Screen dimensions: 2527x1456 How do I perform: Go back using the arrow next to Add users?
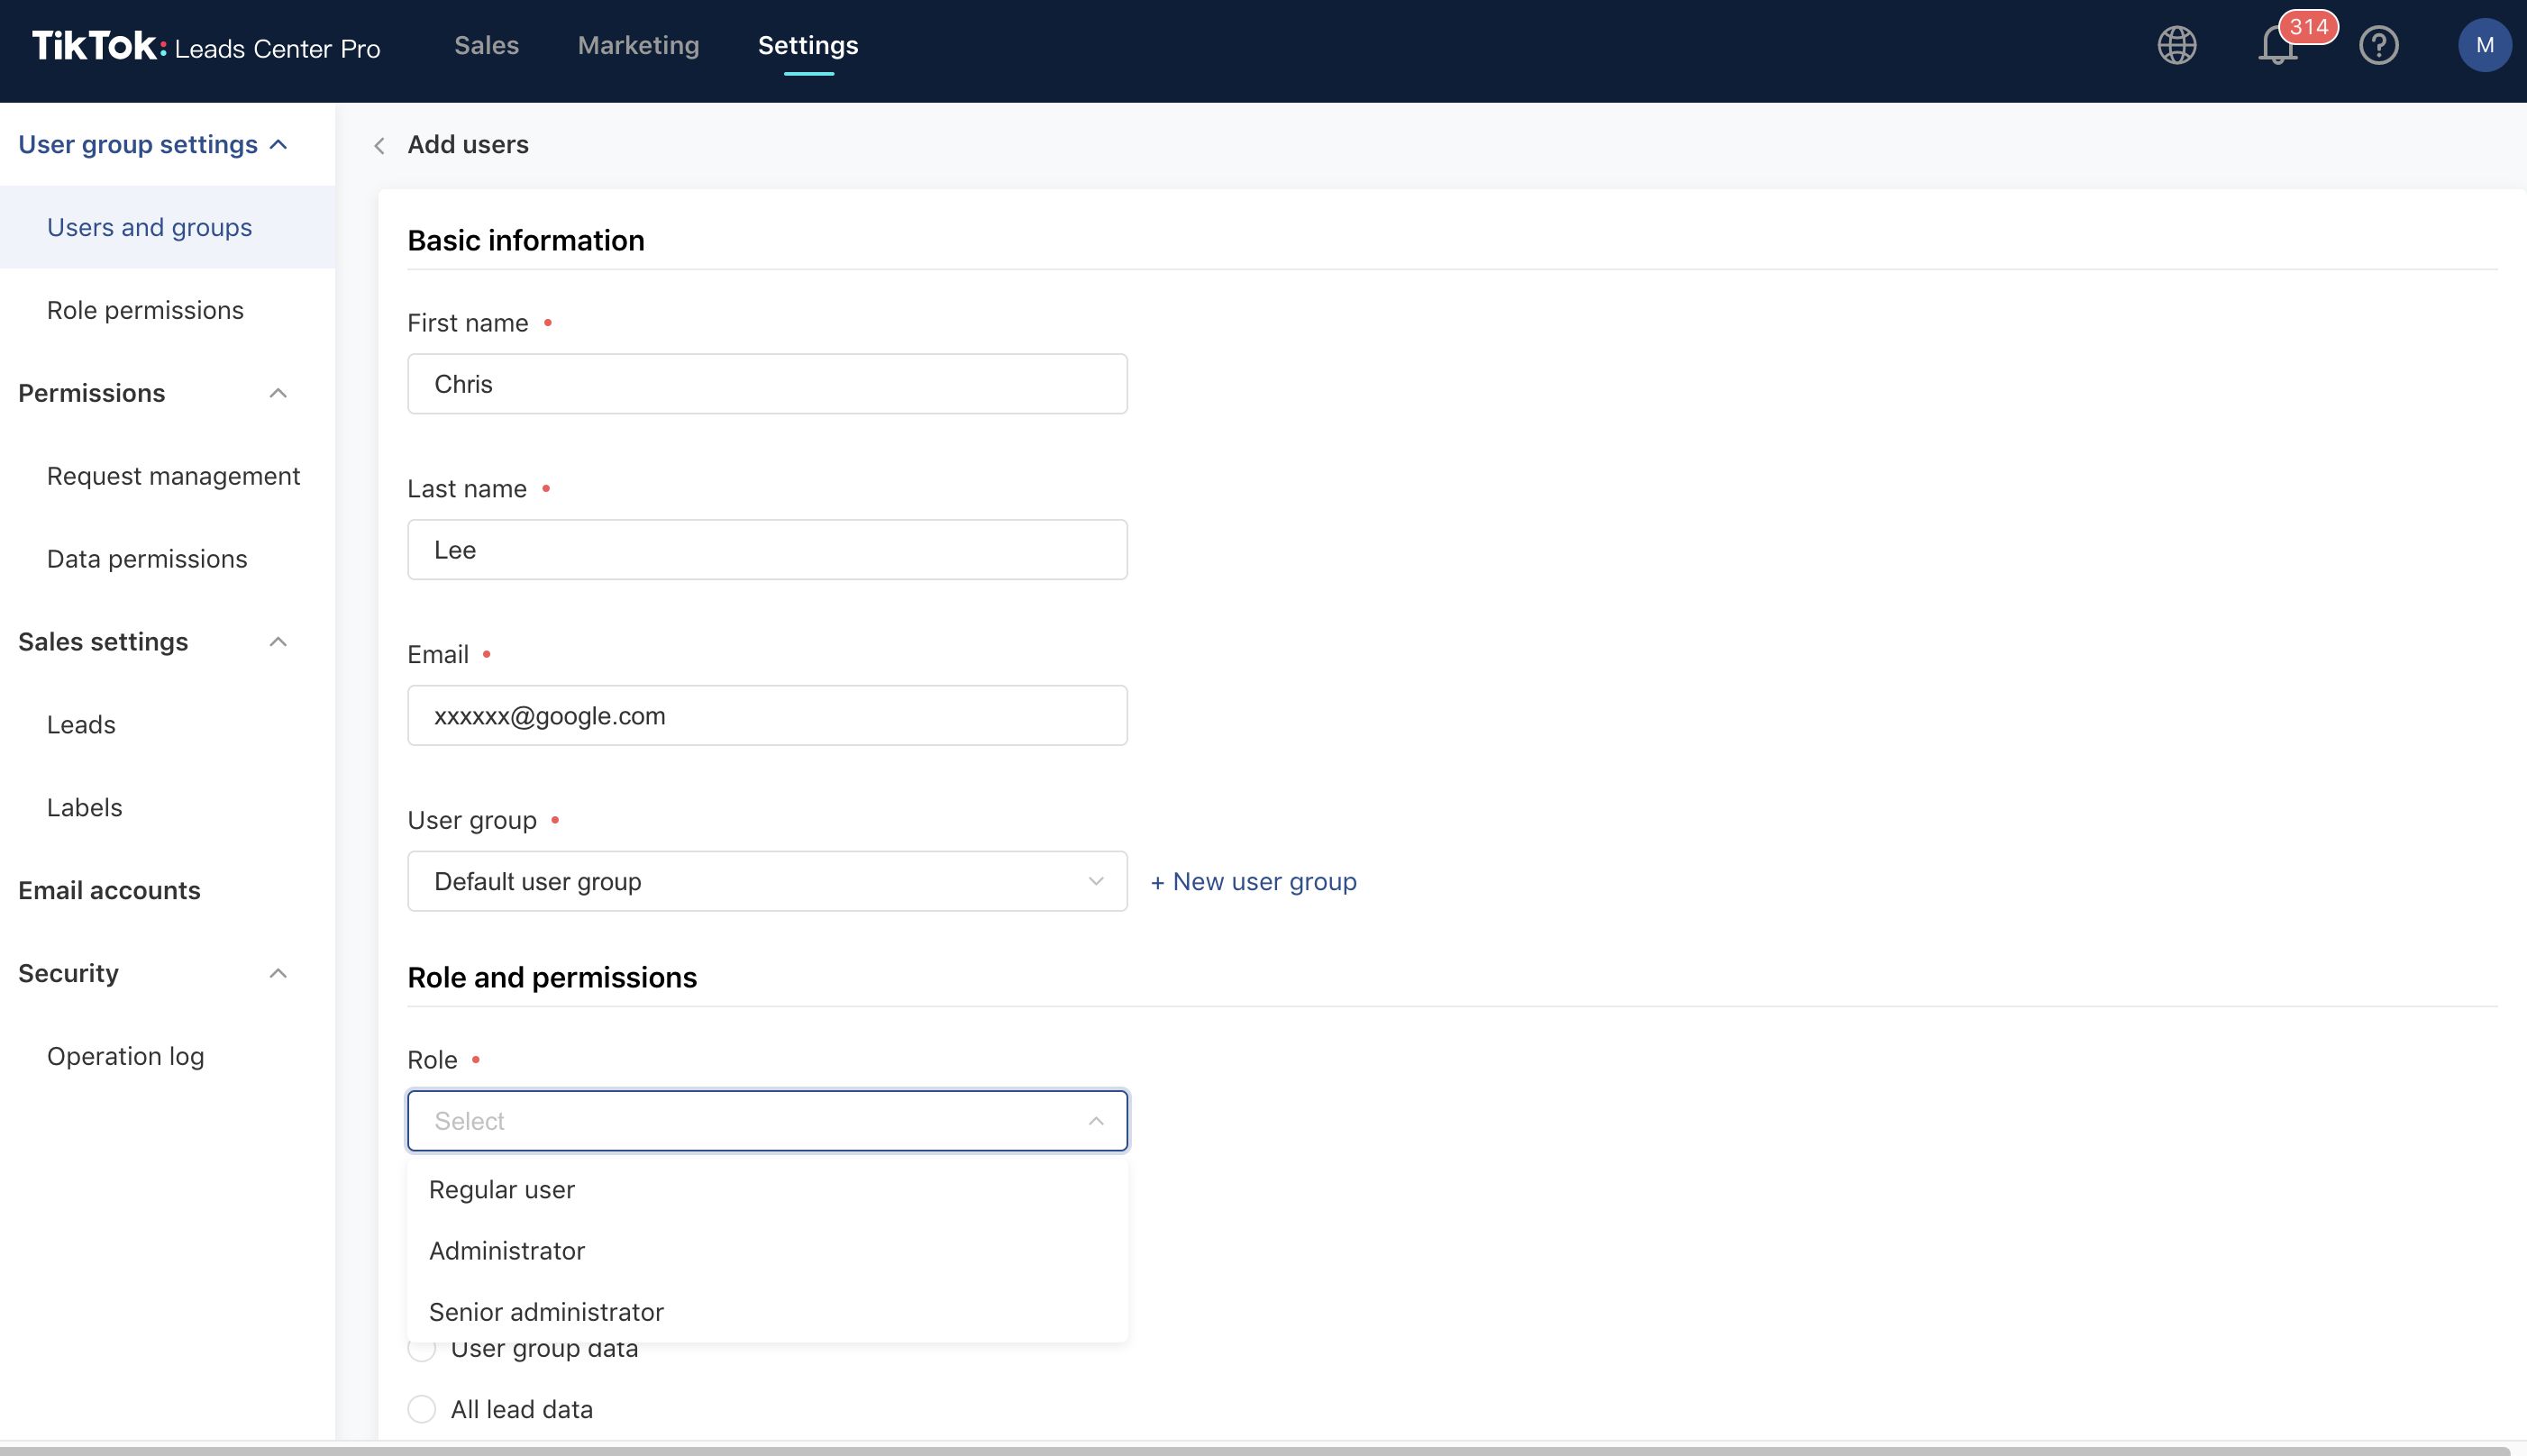tap(379, 145)
